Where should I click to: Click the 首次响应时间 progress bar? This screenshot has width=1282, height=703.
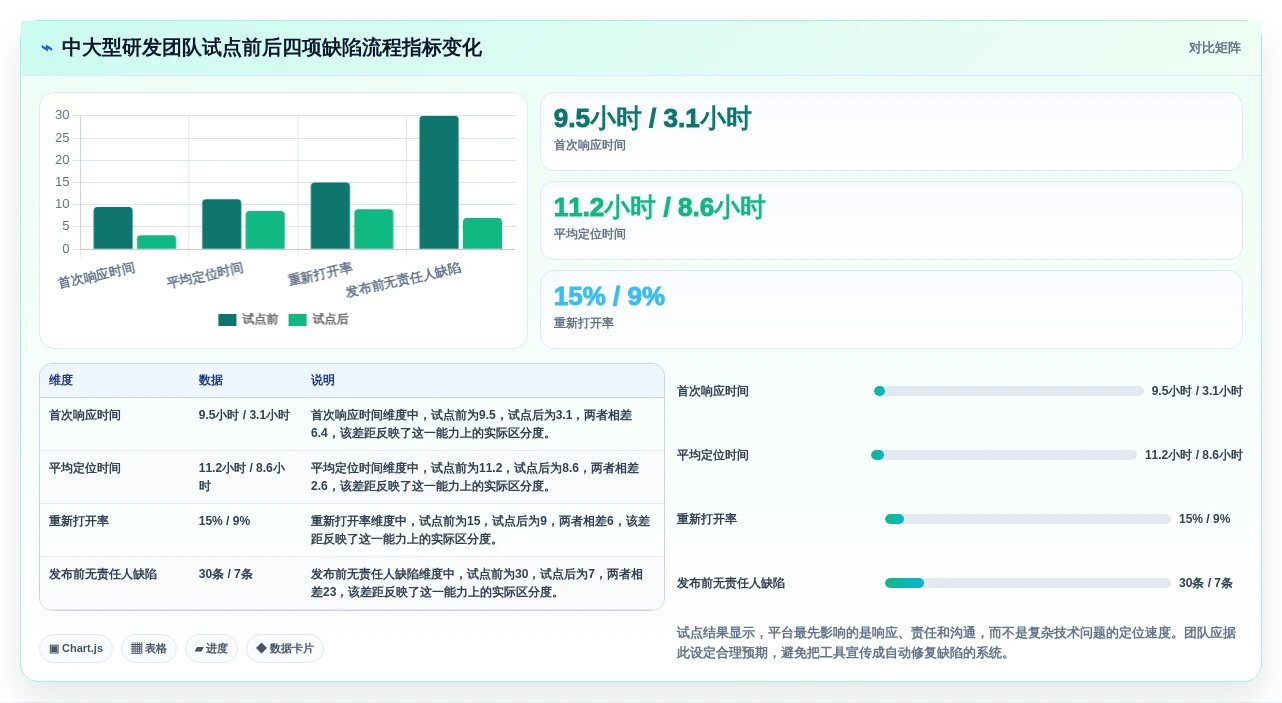(1009, 391)
